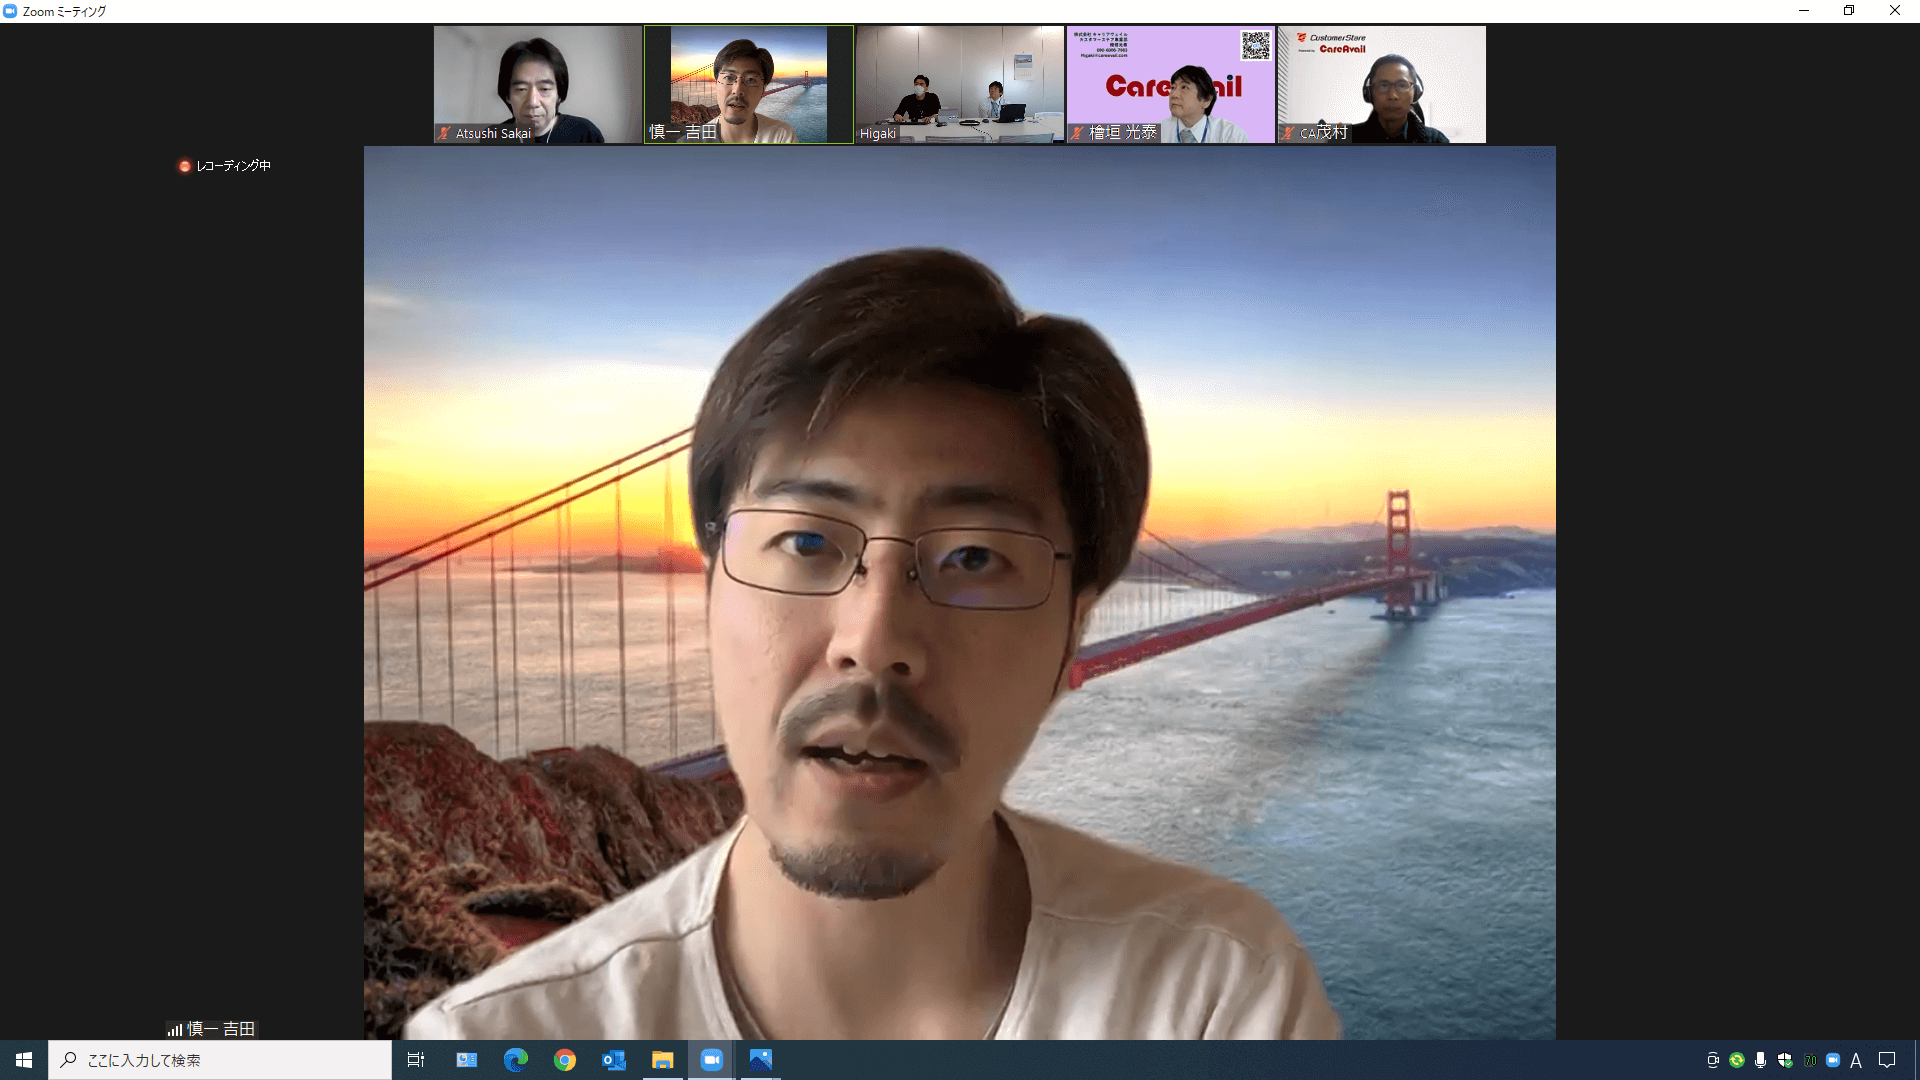The image size is (1920, 1080).
Task: Click the green sync tray icon
Action: (1737, 1060)
